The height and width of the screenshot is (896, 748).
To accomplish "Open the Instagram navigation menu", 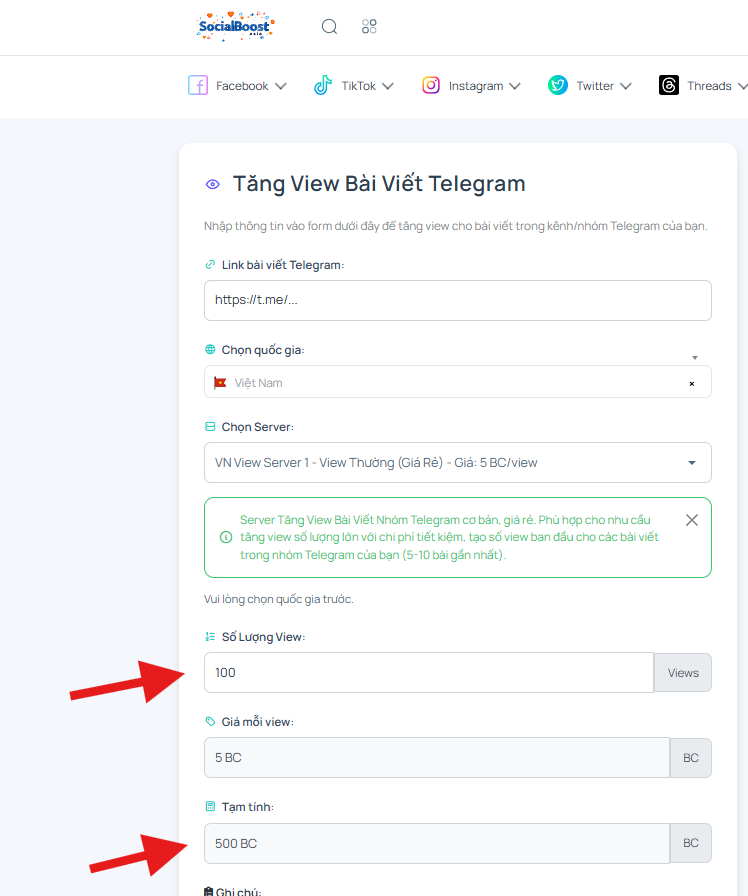I will pos(471,86).
